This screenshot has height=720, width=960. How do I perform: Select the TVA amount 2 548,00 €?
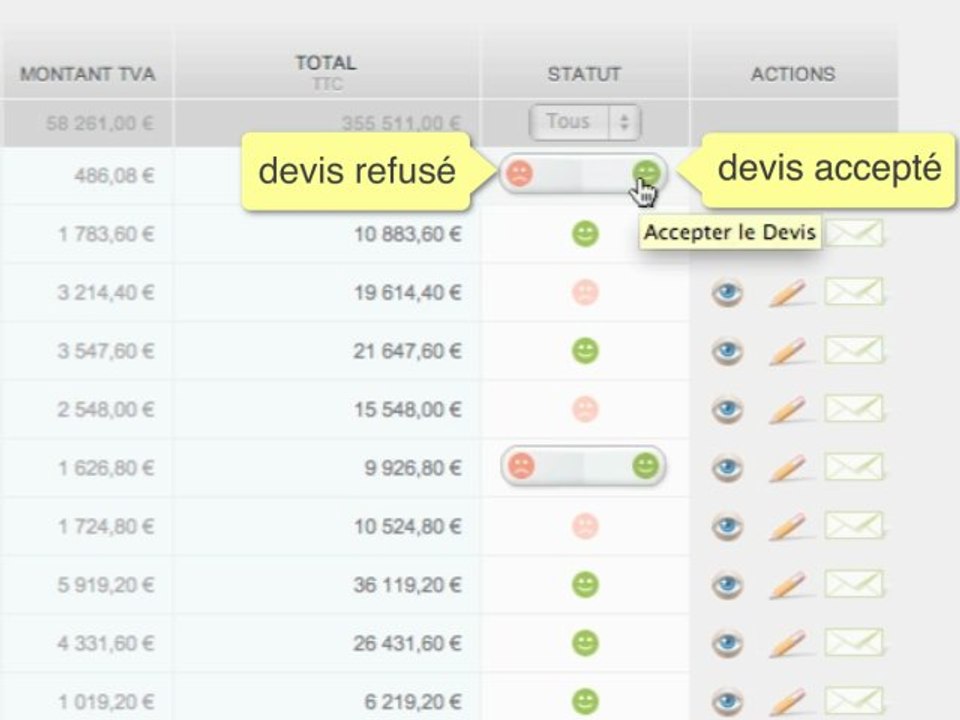(x=106, y=409)
